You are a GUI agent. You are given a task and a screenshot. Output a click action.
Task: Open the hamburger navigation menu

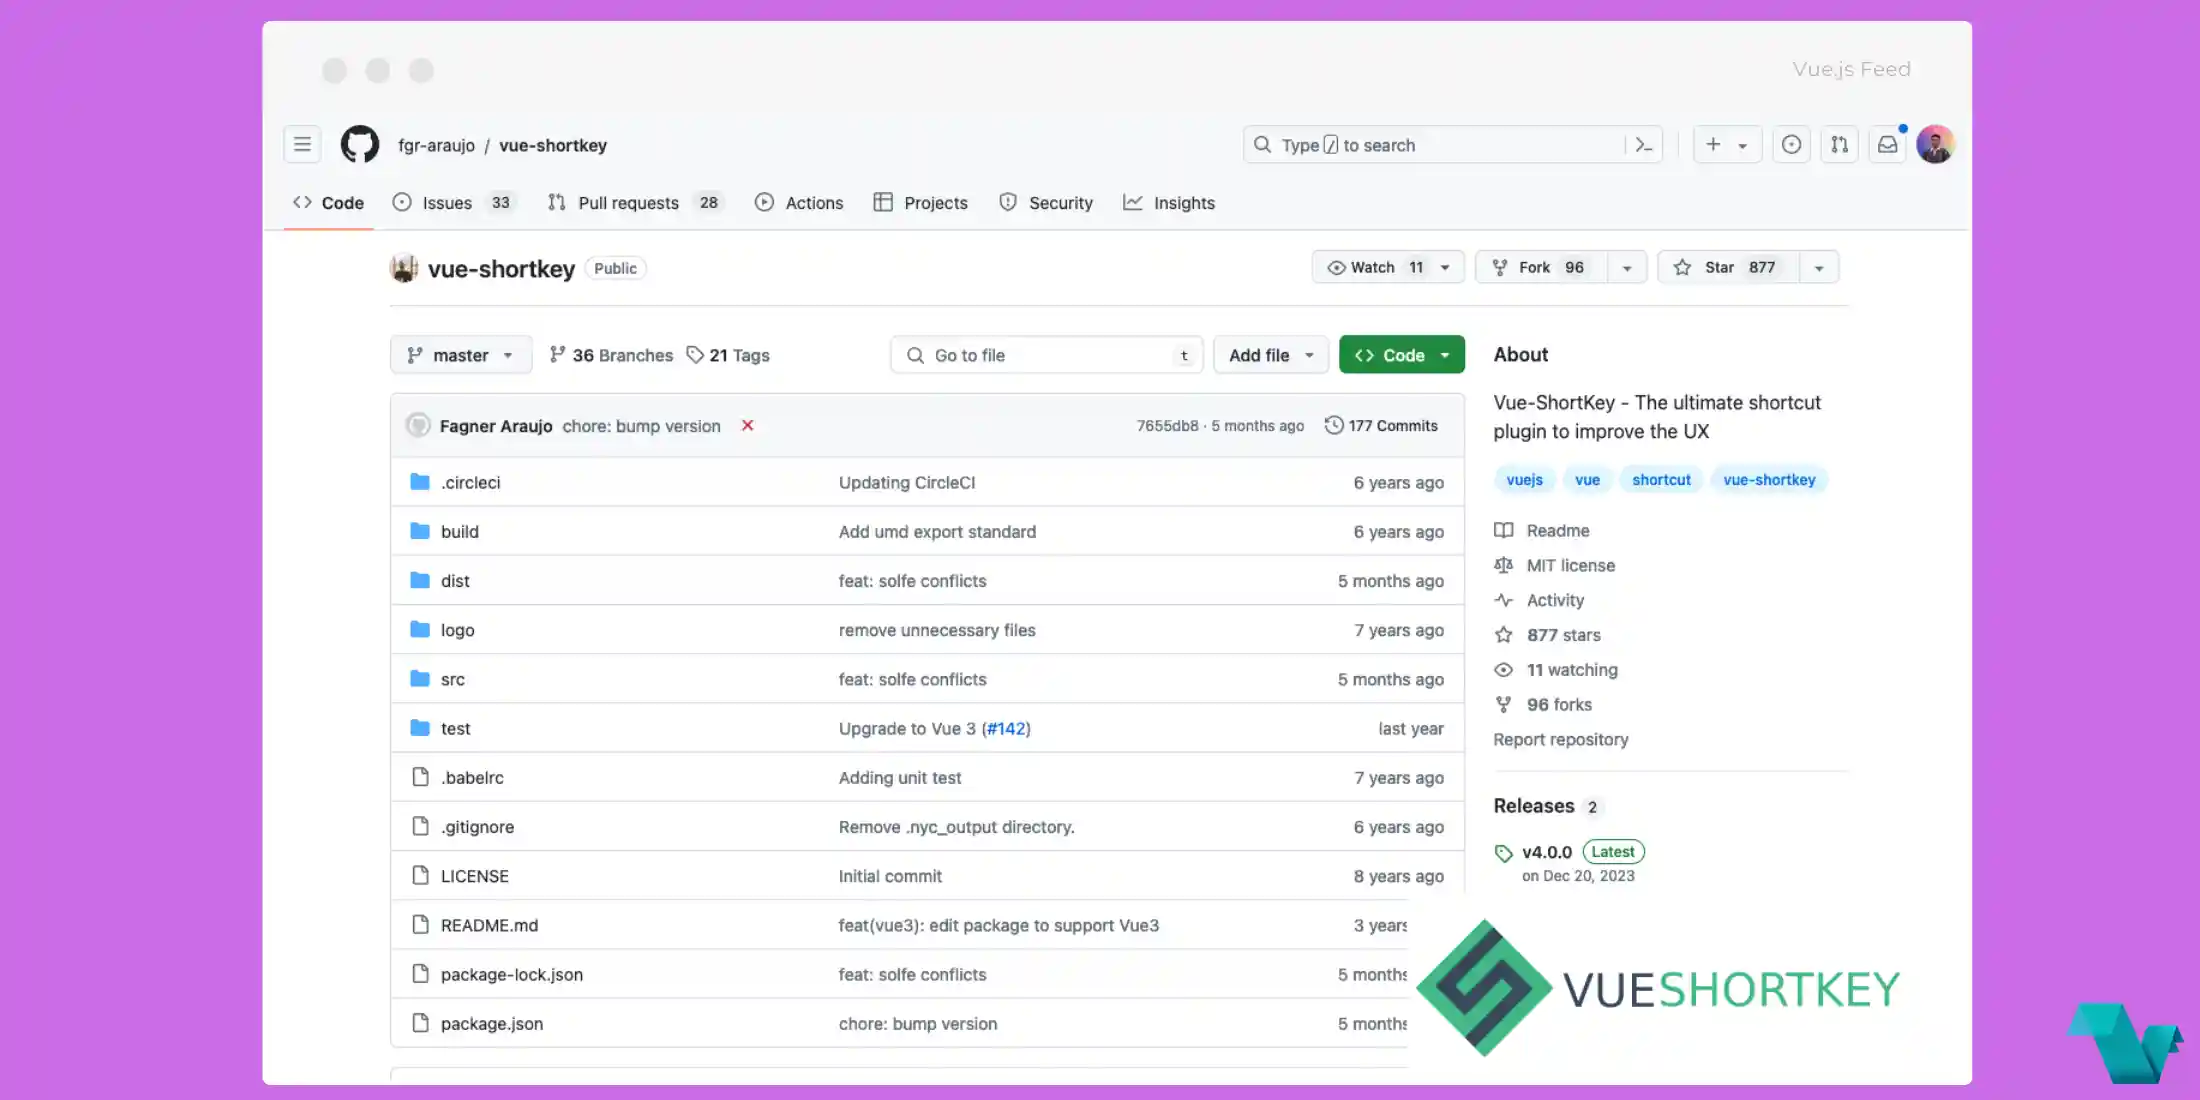pyautogui.click(x=302, y=145)
